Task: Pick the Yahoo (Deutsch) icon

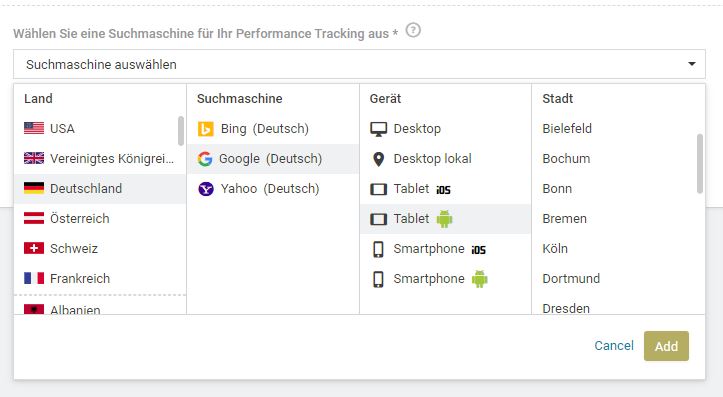Action: [206, 189]
